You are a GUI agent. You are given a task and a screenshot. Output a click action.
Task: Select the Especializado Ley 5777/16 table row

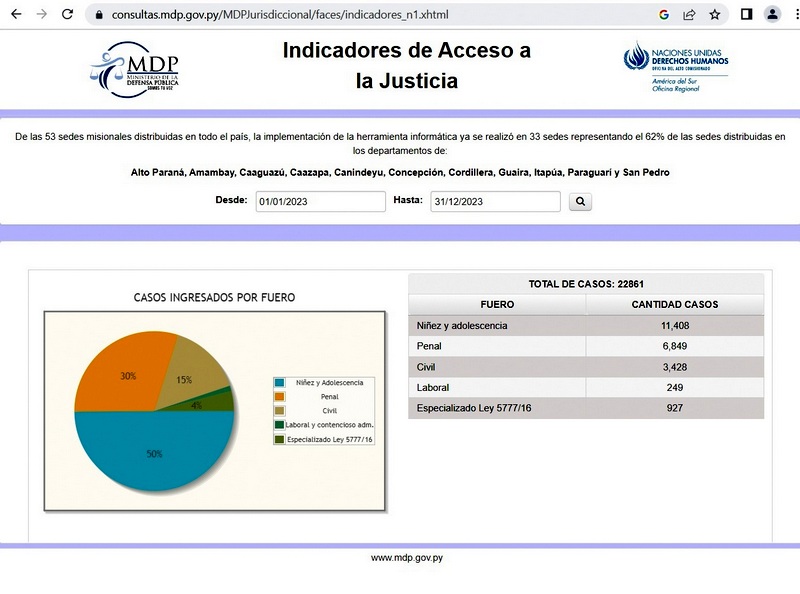pos(586,408)
